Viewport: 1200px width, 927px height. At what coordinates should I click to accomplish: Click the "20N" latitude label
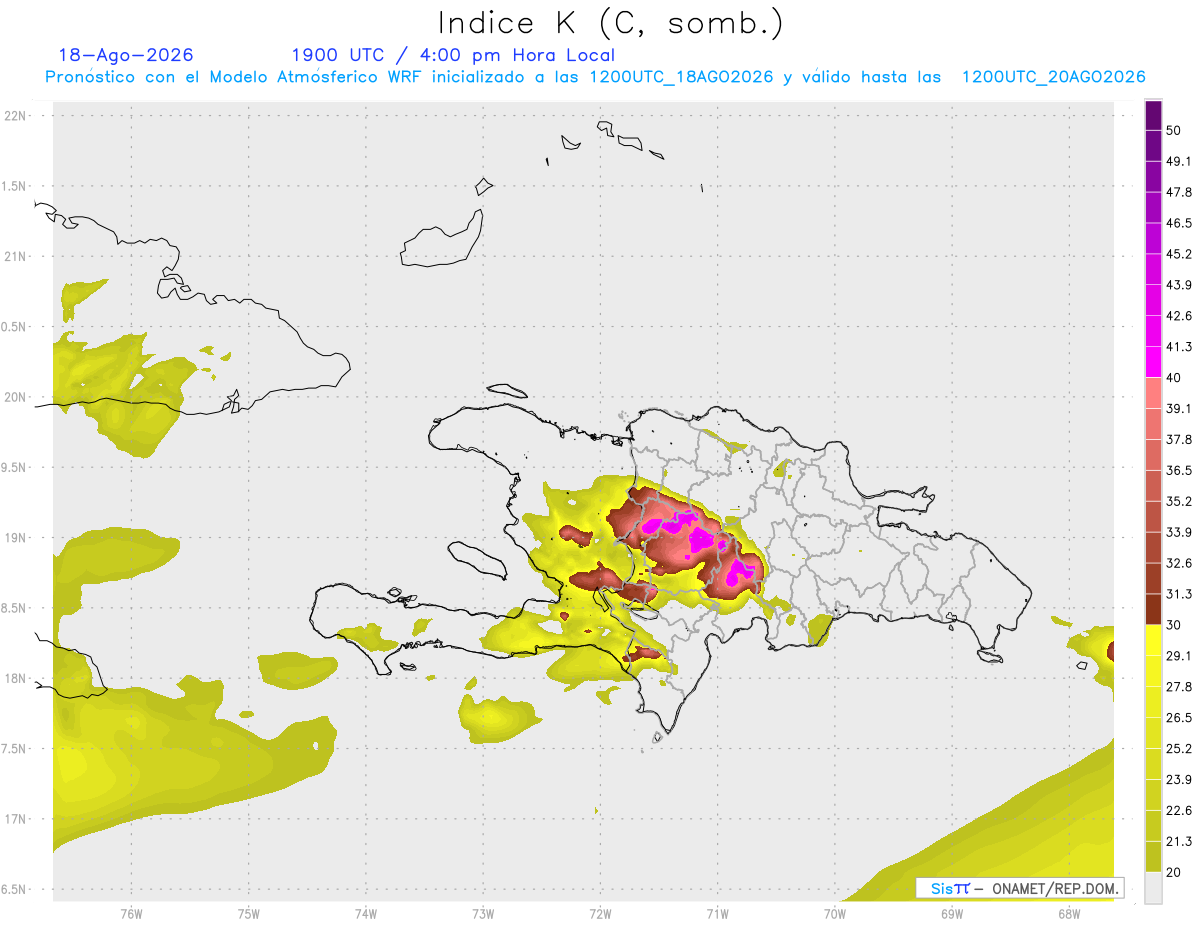[16, 397]
